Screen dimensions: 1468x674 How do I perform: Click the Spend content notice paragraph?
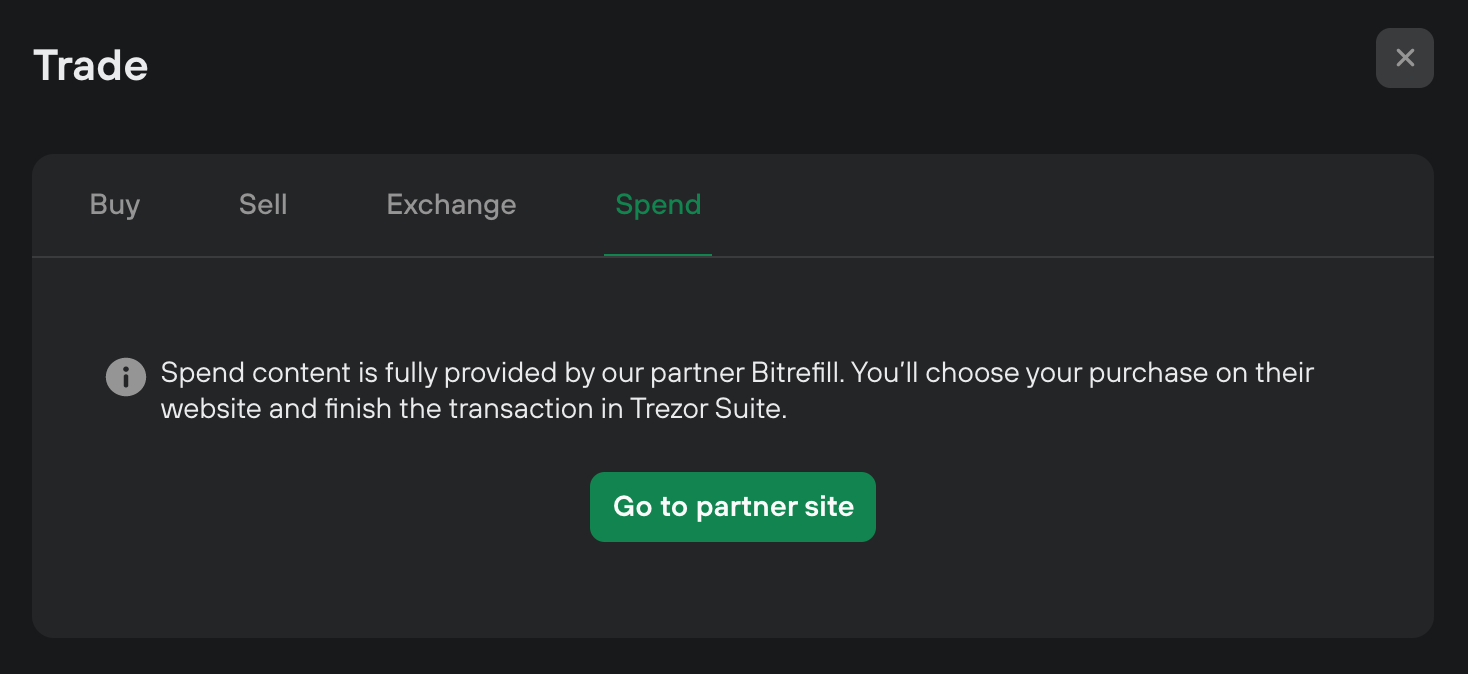(x=737, y=392)
